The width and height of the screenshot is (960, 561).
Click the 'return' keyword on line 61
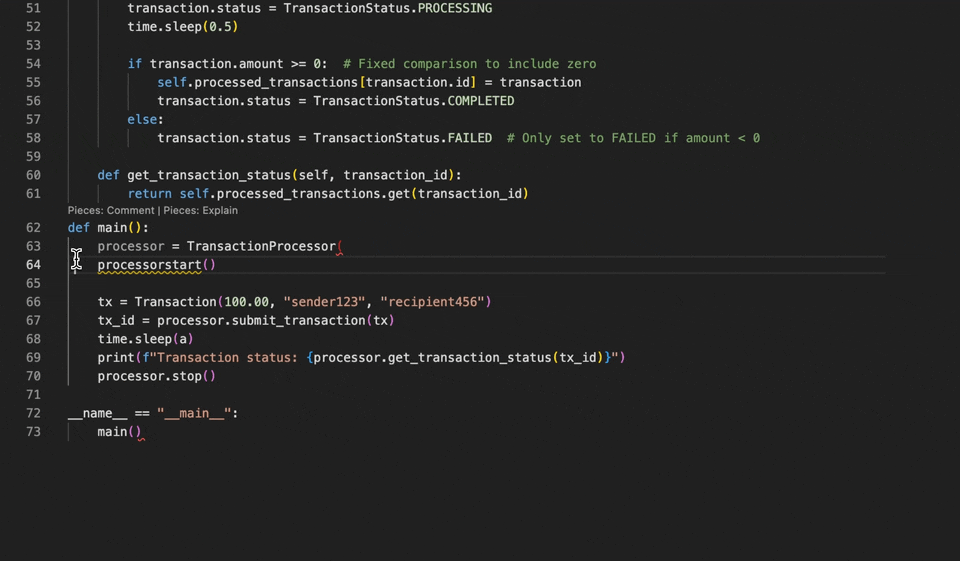coord(149,194)
